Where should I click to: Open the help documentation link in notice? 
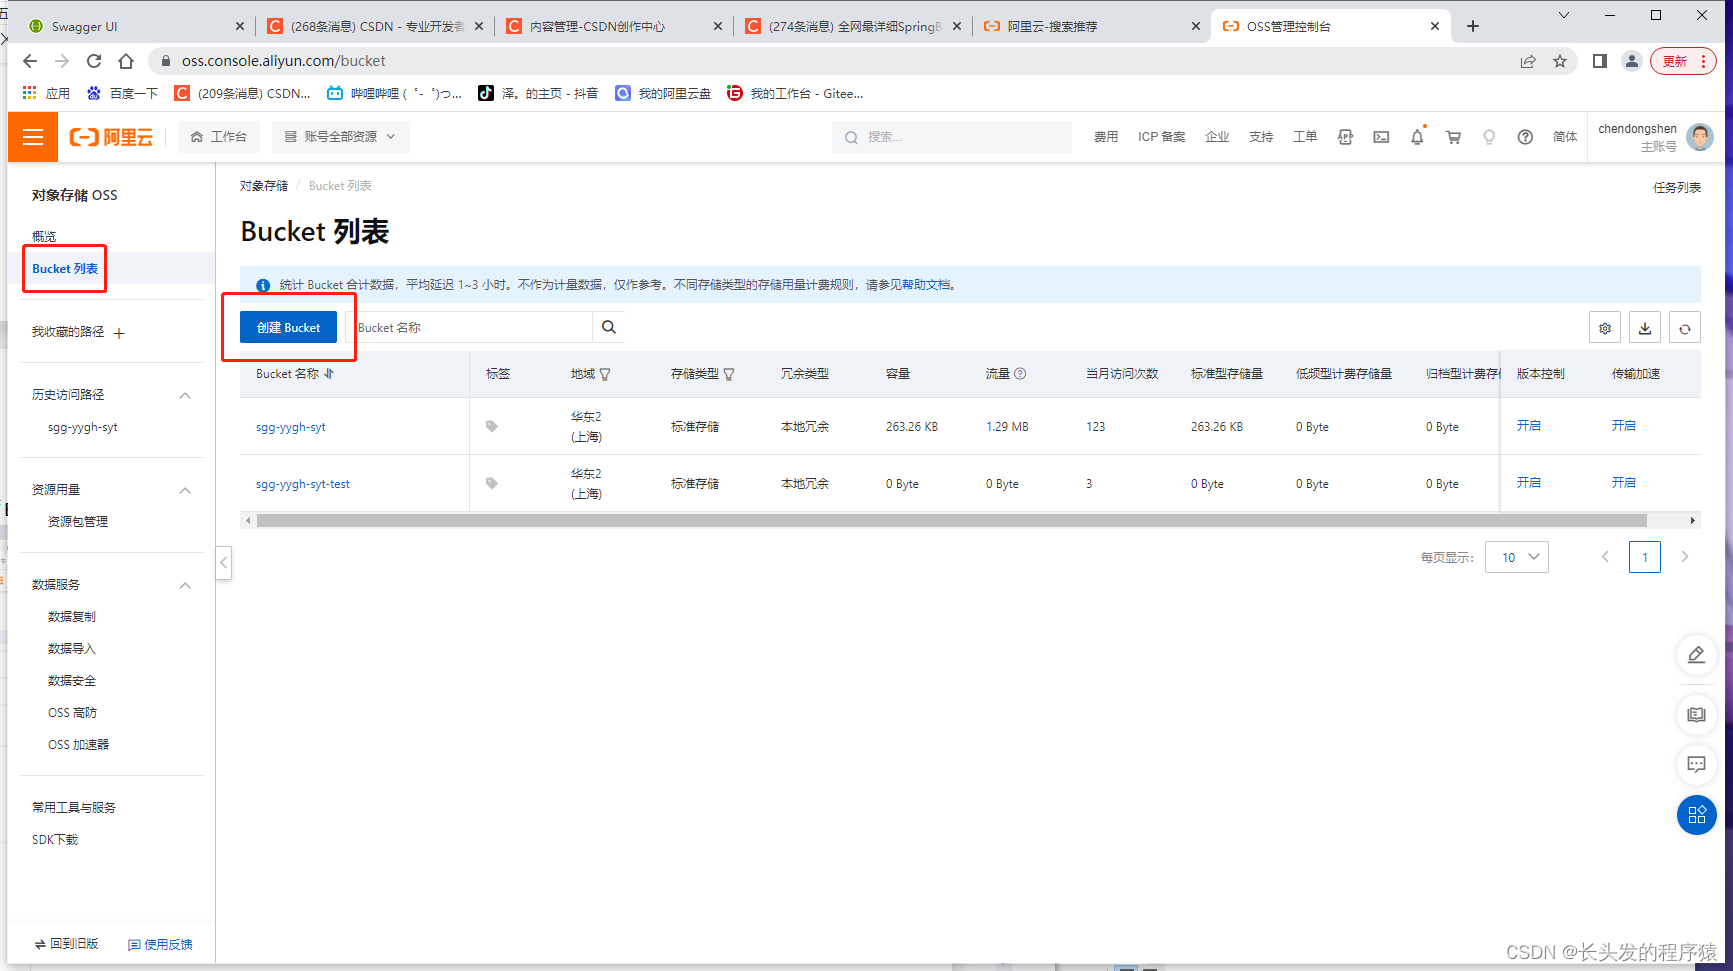928,285
